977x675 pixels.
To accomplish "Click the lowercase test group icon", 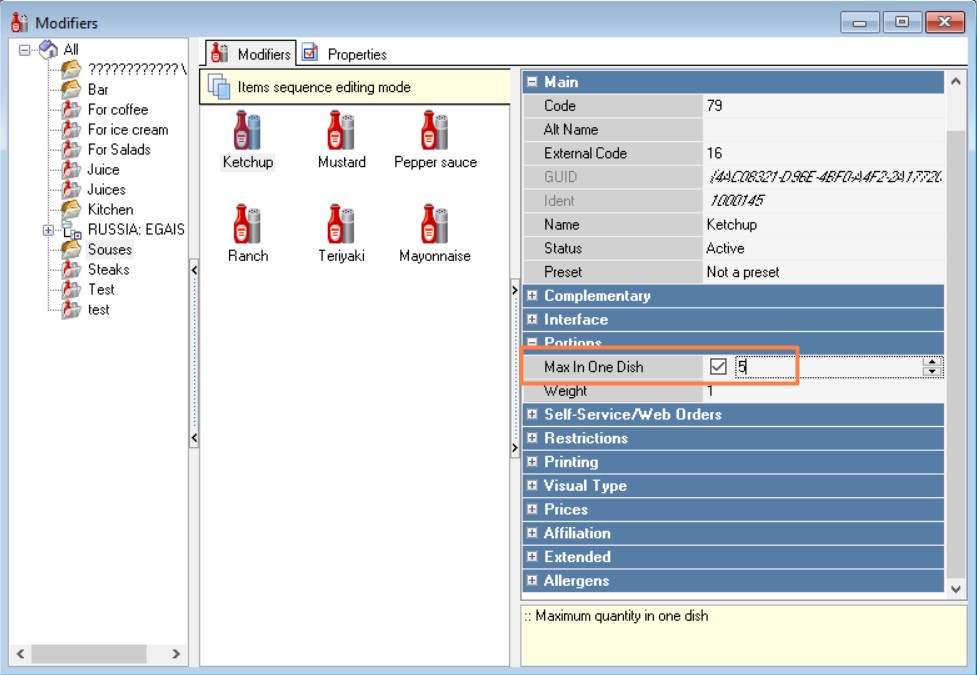I will click(71, 309).
